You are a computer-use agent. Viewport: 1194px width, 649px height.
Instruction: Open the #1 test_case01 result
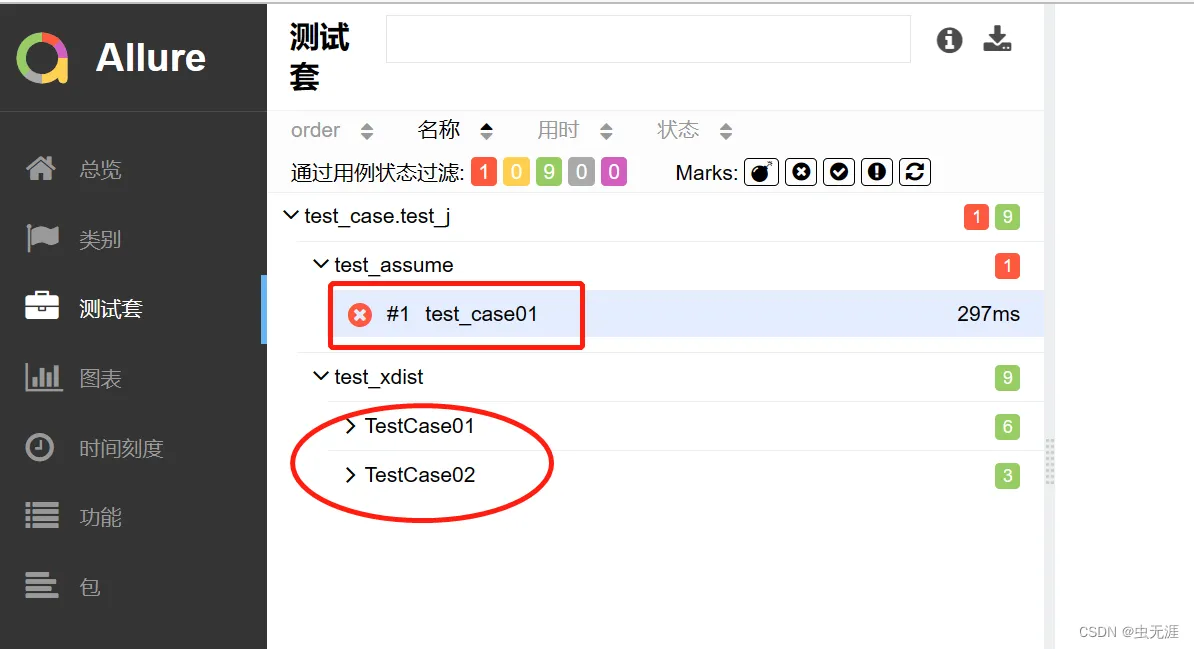(x=685, y=314)
